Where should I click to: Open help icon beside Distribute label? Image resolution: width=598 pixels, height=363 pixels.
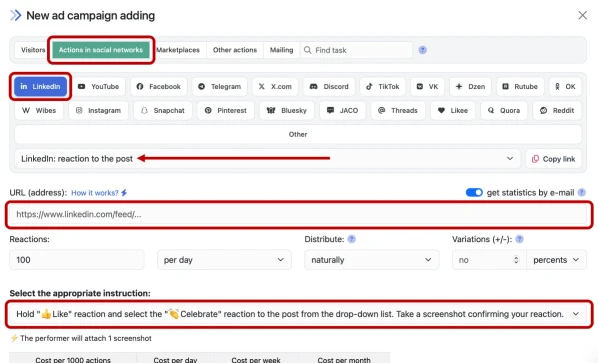352,239
